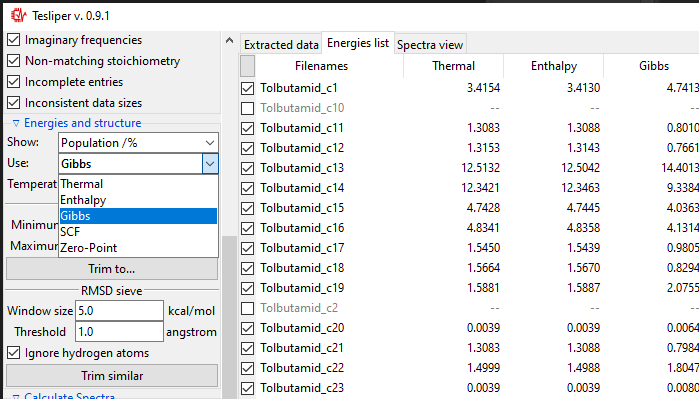Open the Spectra view tab
This screenshot has height=399, width=699.
[430, 45]
